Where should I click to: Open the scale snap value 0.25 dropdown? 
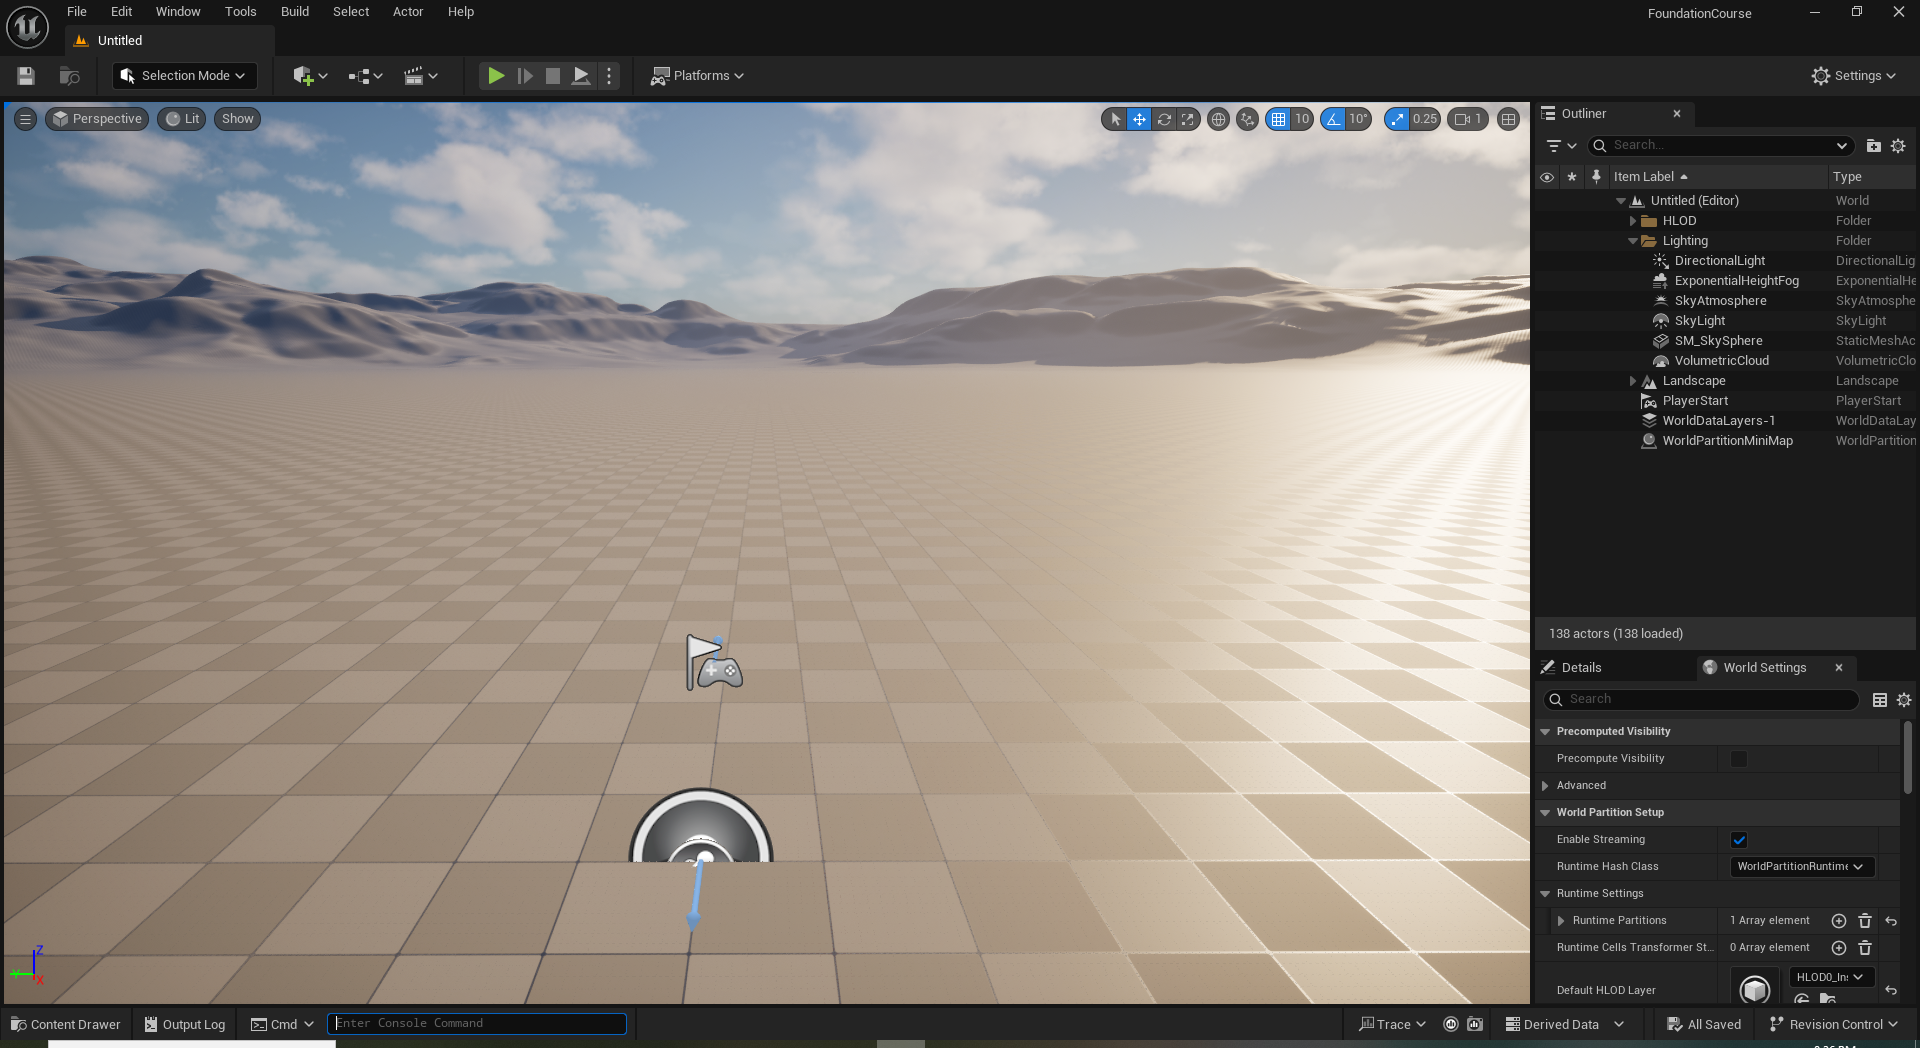(x=1425, y=119)
